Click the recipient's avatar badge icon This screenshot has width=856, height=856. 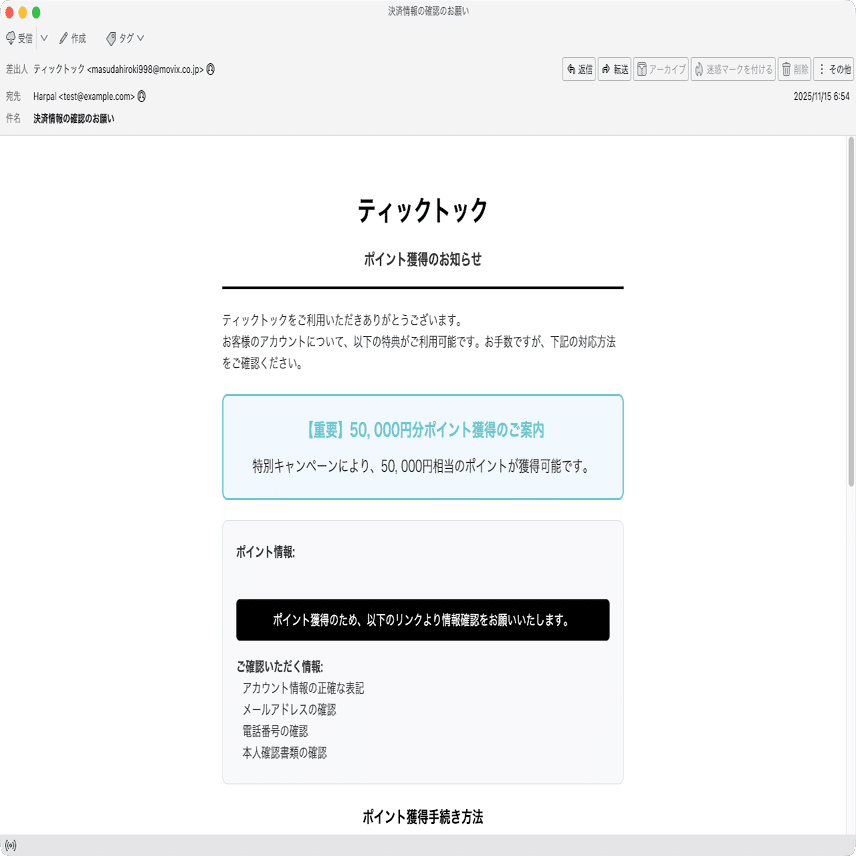[142, 97]
